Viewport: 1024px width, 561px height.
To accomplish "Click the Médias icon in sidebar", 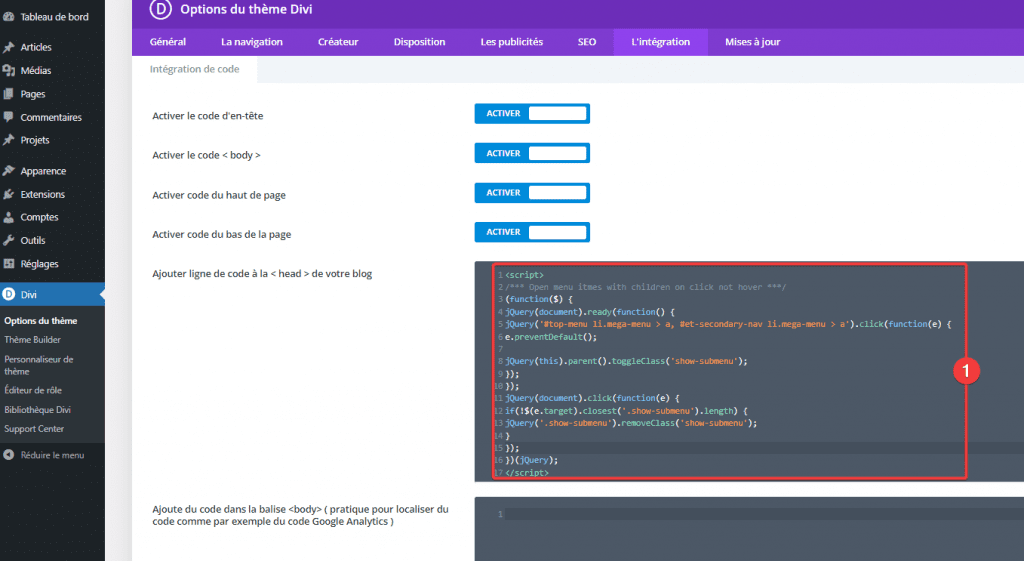I will [8, 71].
